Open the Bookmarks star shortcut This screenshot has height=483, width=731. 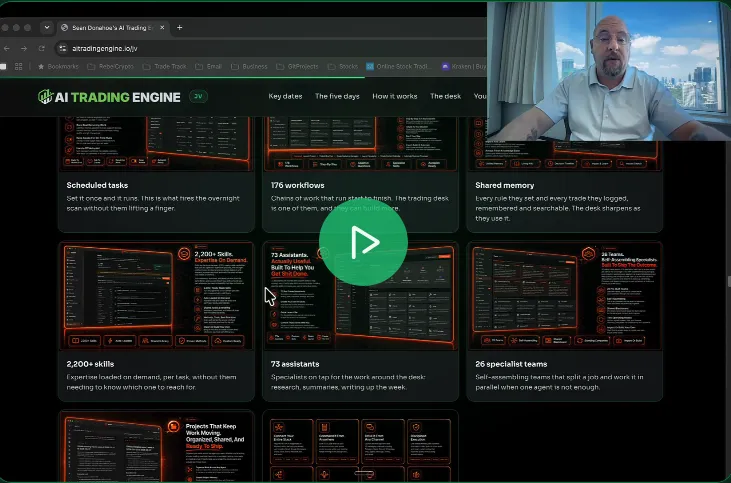pos(58,67)
